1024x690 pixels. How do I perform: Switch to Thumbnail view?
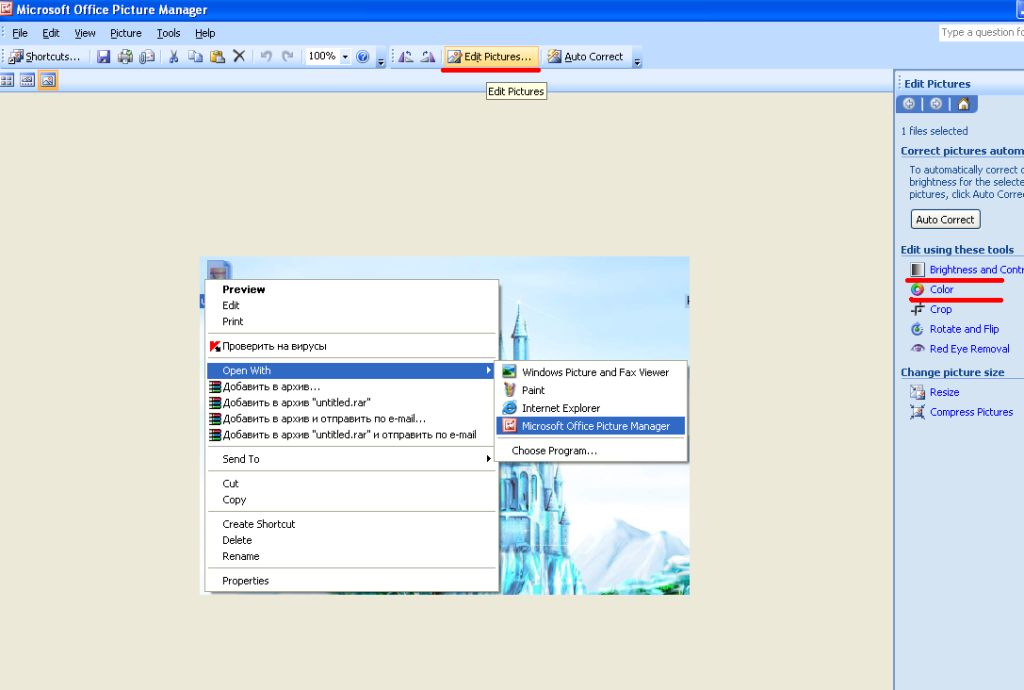coord(7,80)
